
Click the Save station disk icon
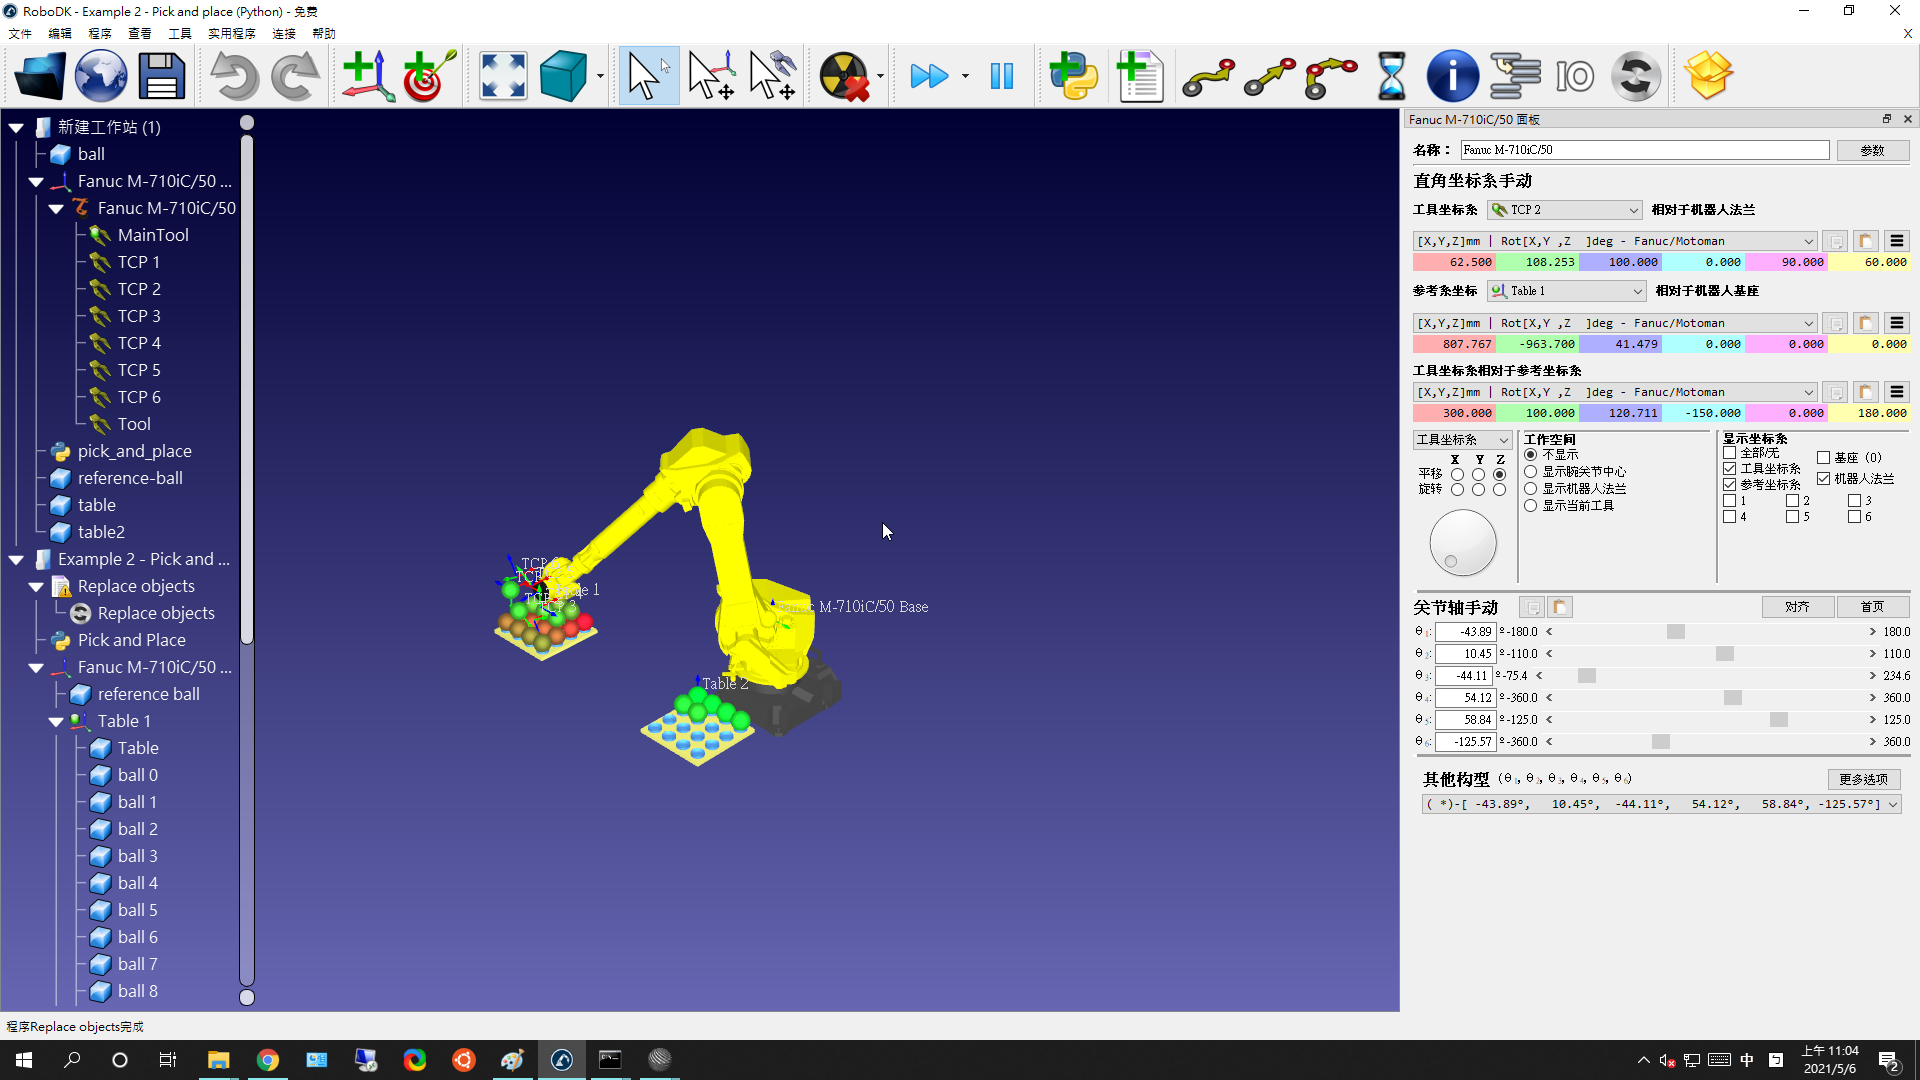(162, 77)
